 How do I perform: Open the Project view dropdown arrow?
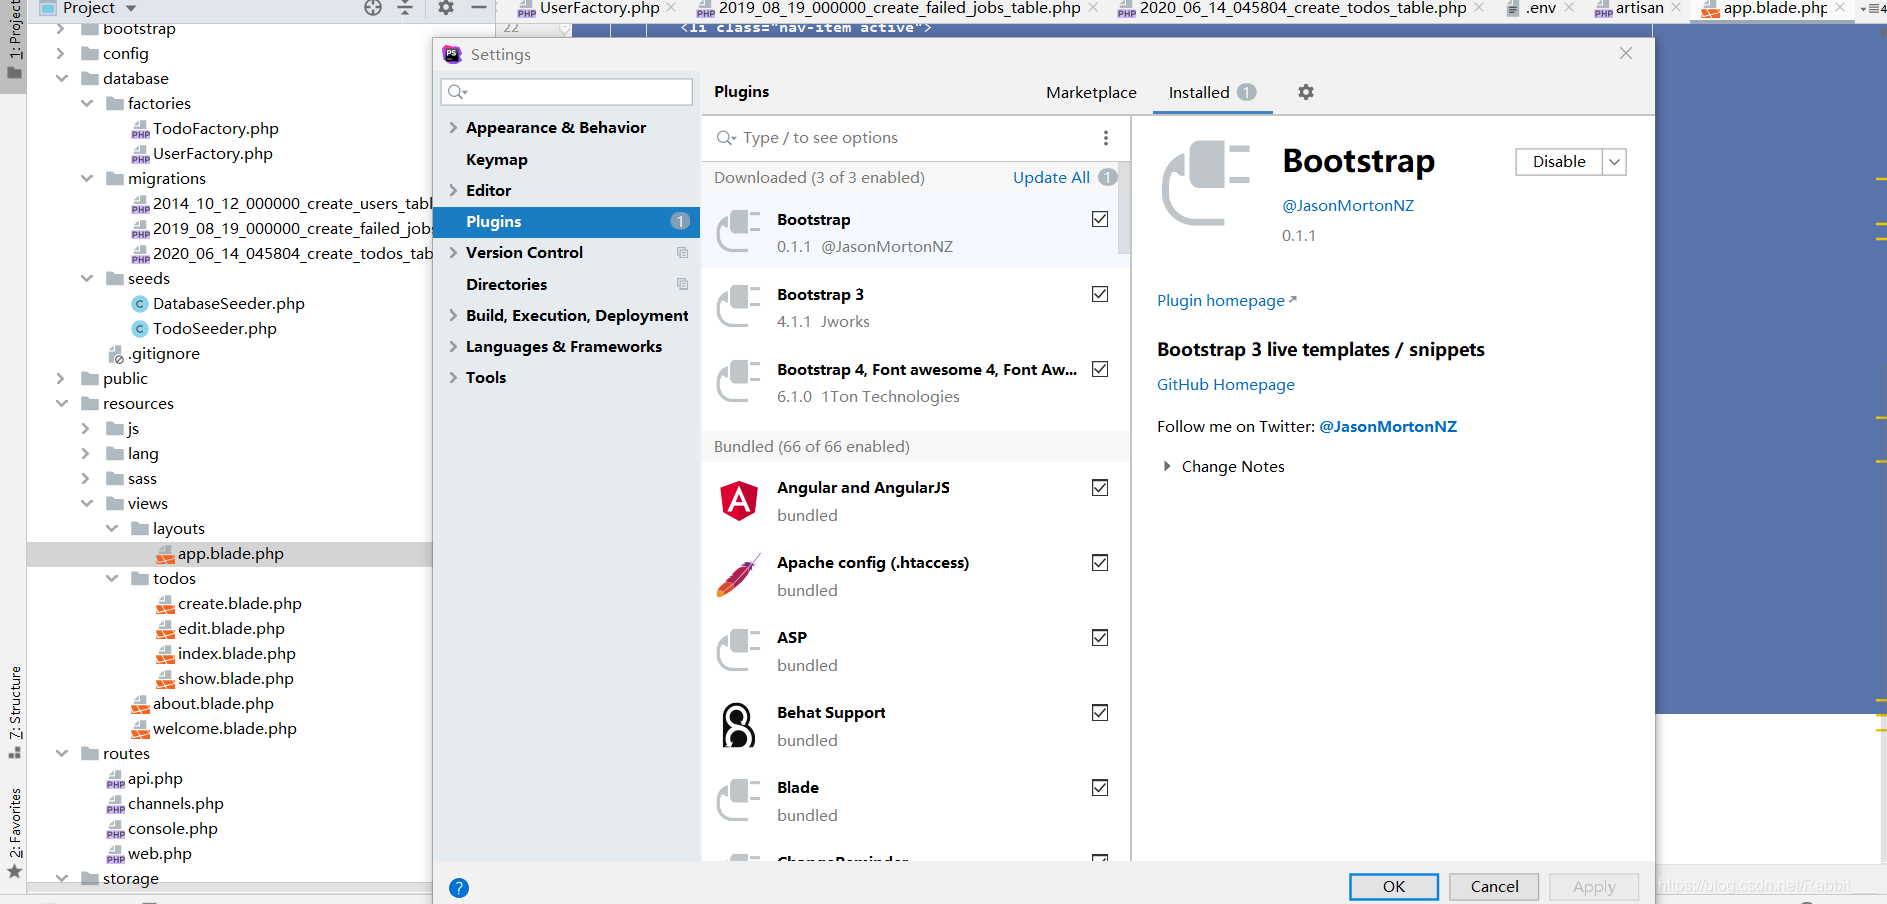pos(130,9)
